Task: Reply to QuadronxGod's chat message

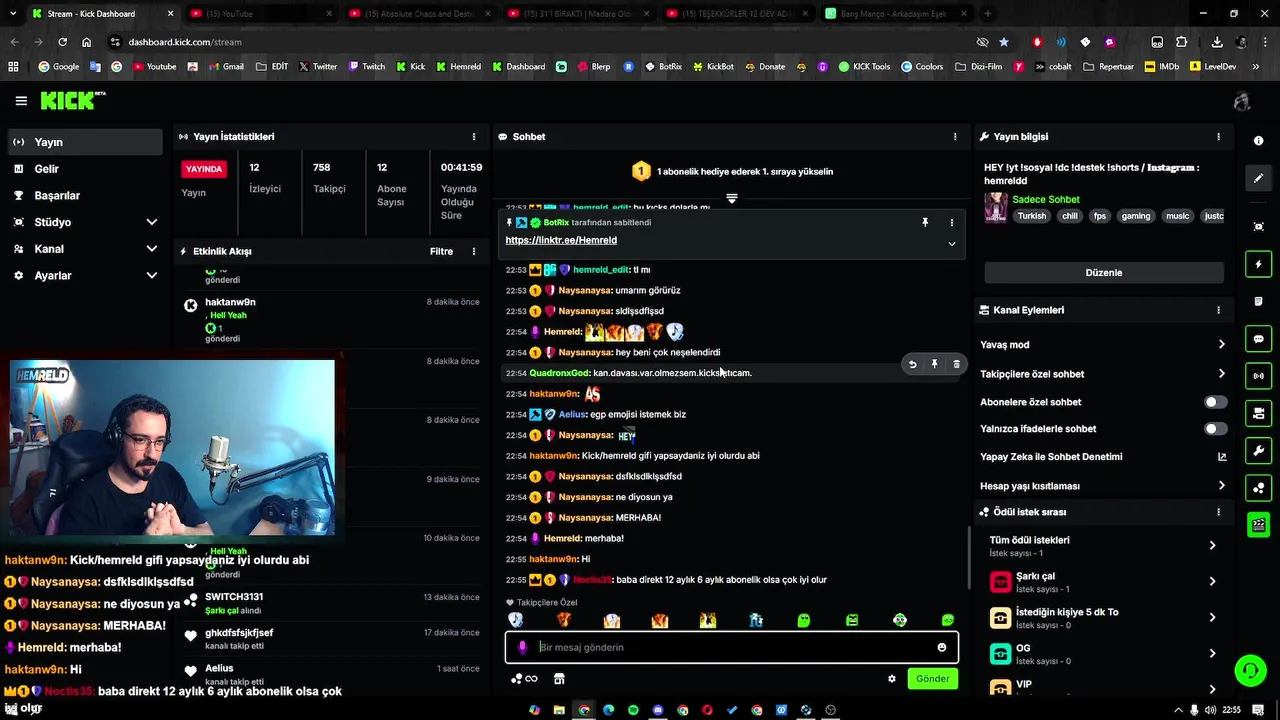Action: pos(912,365)
